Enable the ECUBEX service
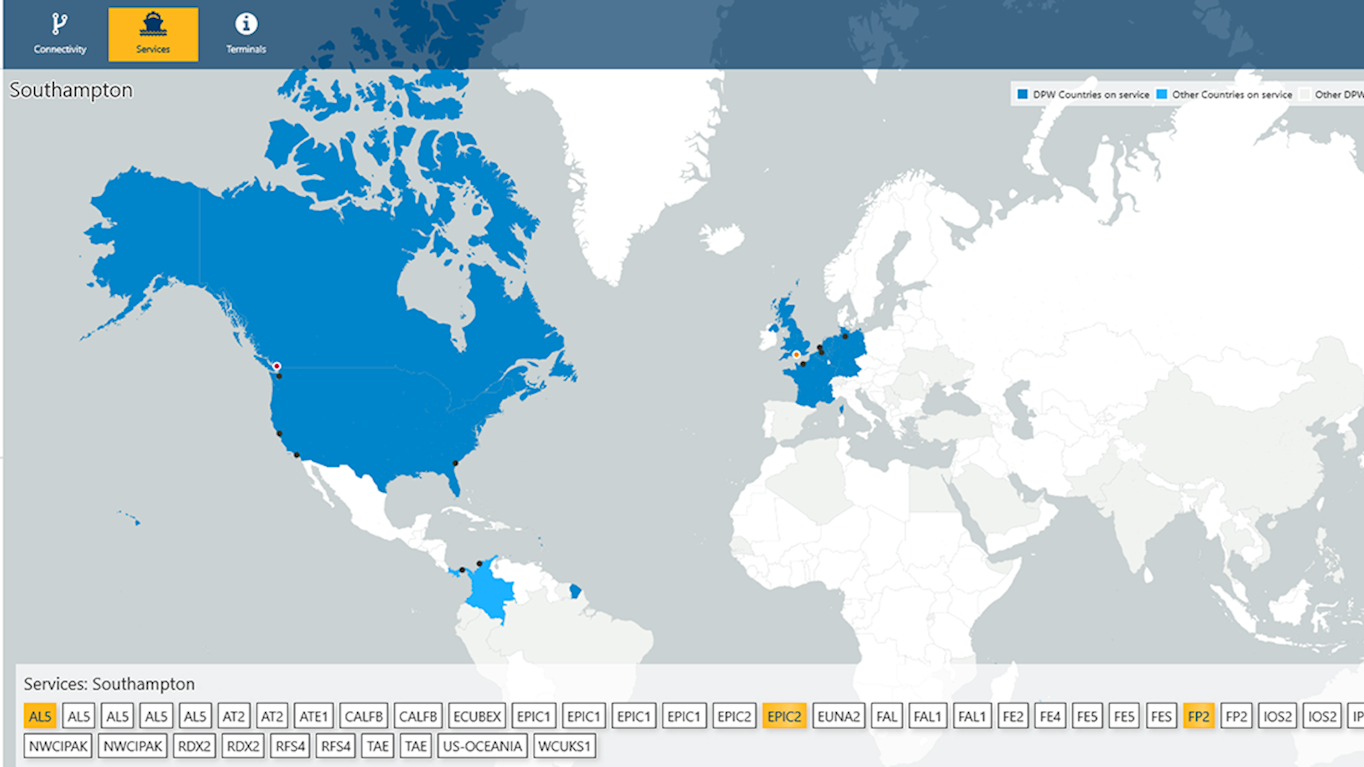 (477, 716)
